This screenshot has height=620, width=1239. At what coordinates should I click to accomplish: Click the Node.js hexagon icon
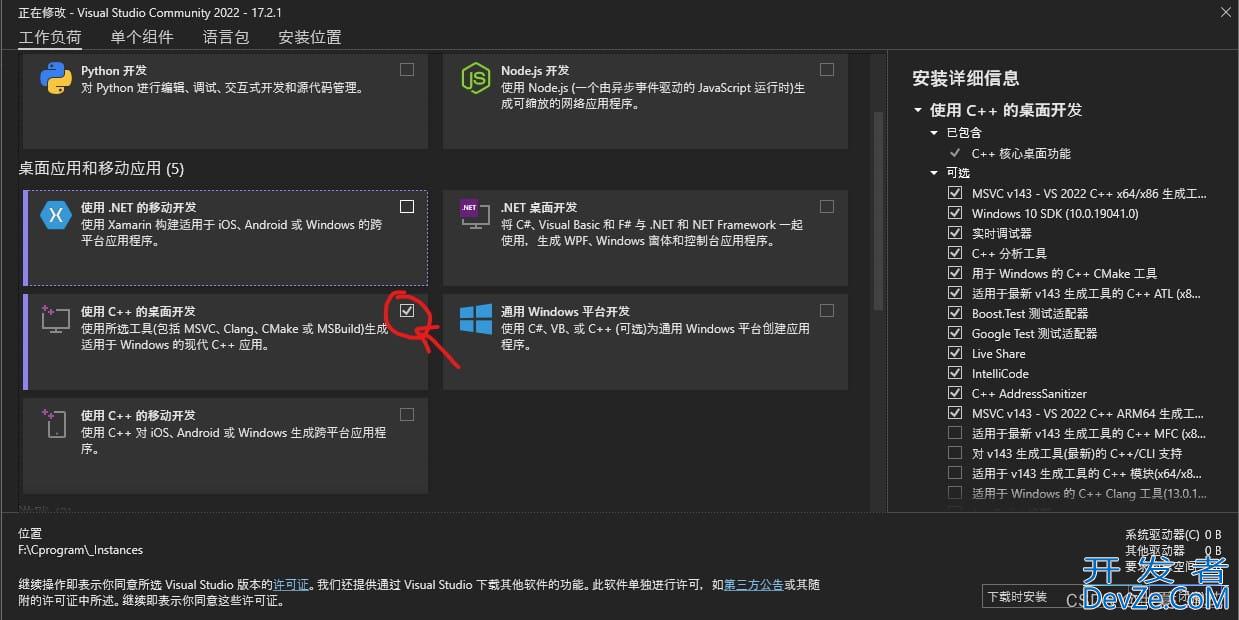[475, 78]
